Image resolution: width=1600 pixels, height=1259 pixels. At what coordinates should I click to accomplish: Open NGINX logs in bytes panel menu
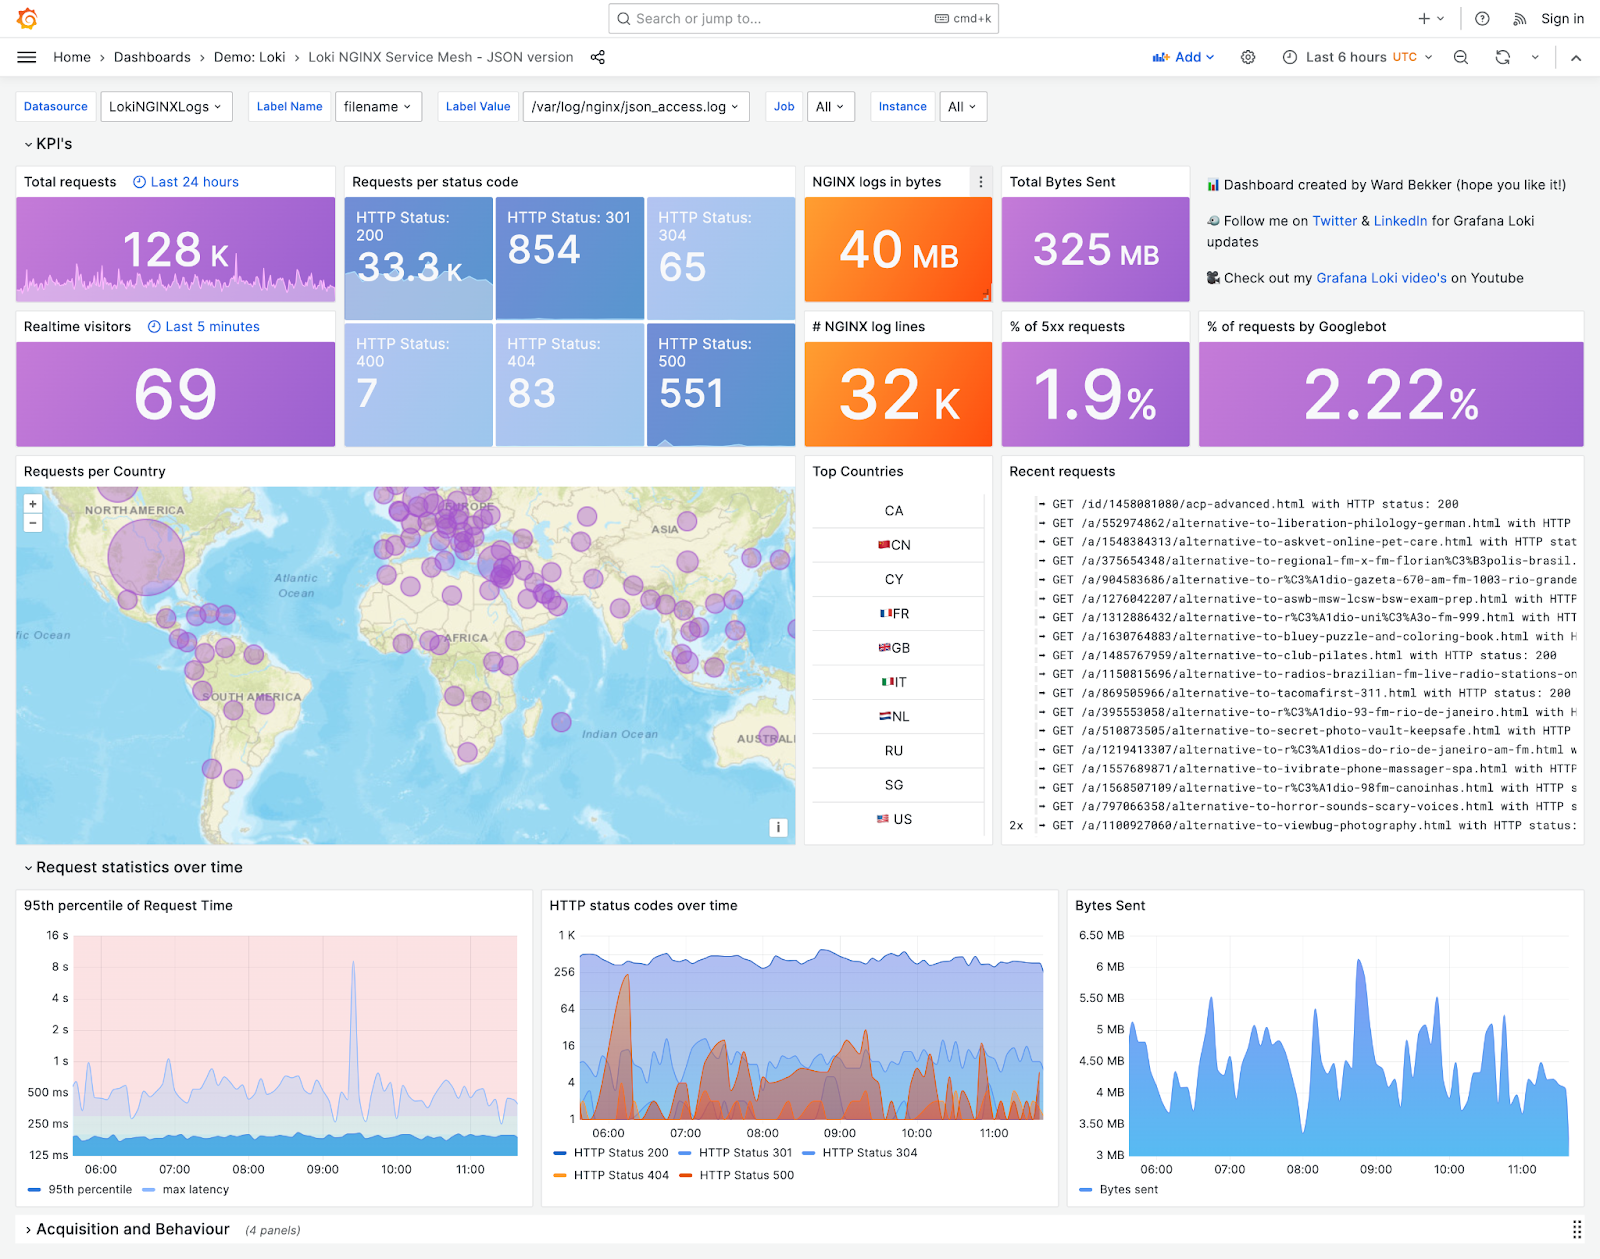[980, 182]
